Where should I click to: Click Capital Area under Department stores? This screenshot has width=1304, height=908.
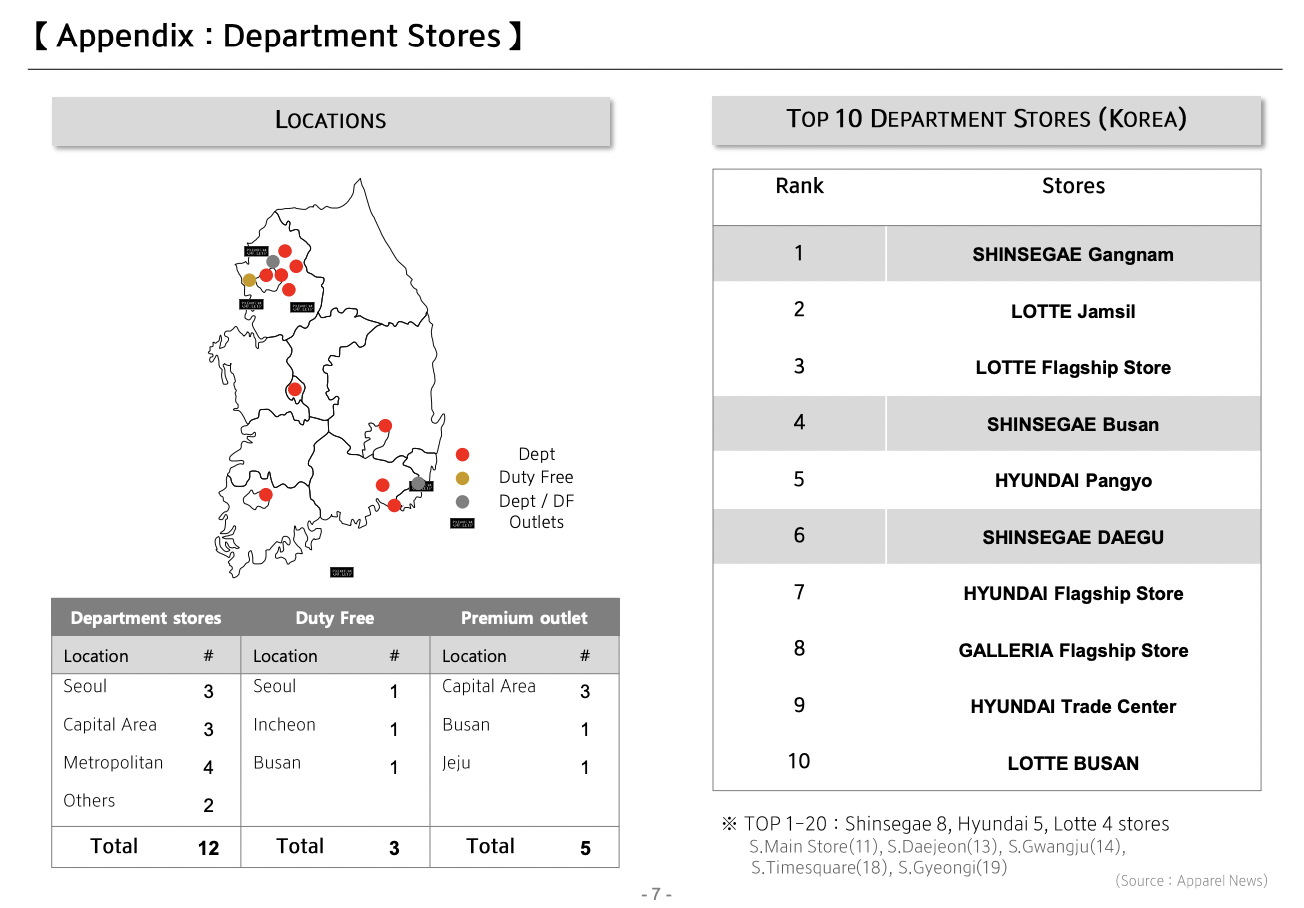point(110,725)
